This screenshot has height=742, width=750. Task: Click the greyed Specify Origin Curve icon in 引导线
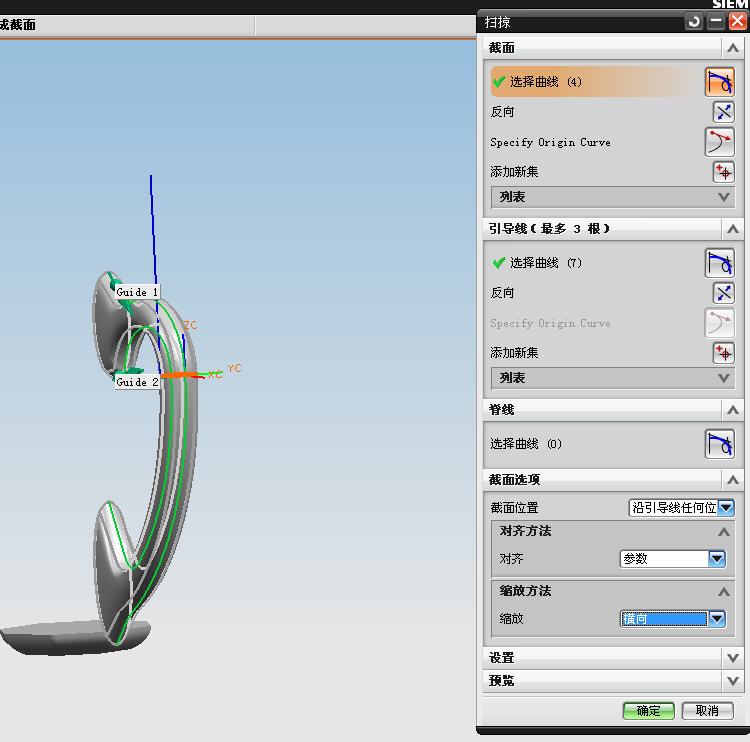[x=719, y=323]
